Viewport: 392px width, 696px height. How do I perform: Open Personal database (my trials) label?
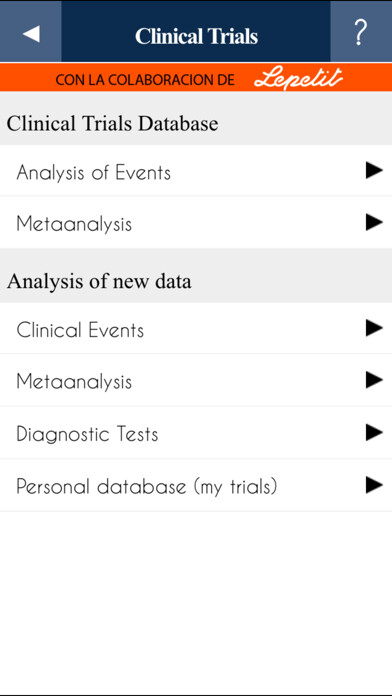147,486
